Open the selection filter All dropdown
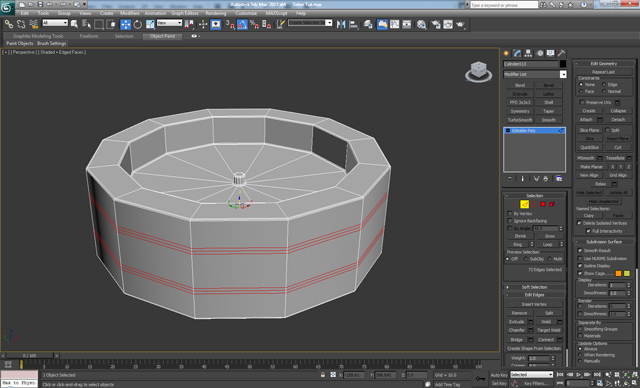 (x=55, y=23)
